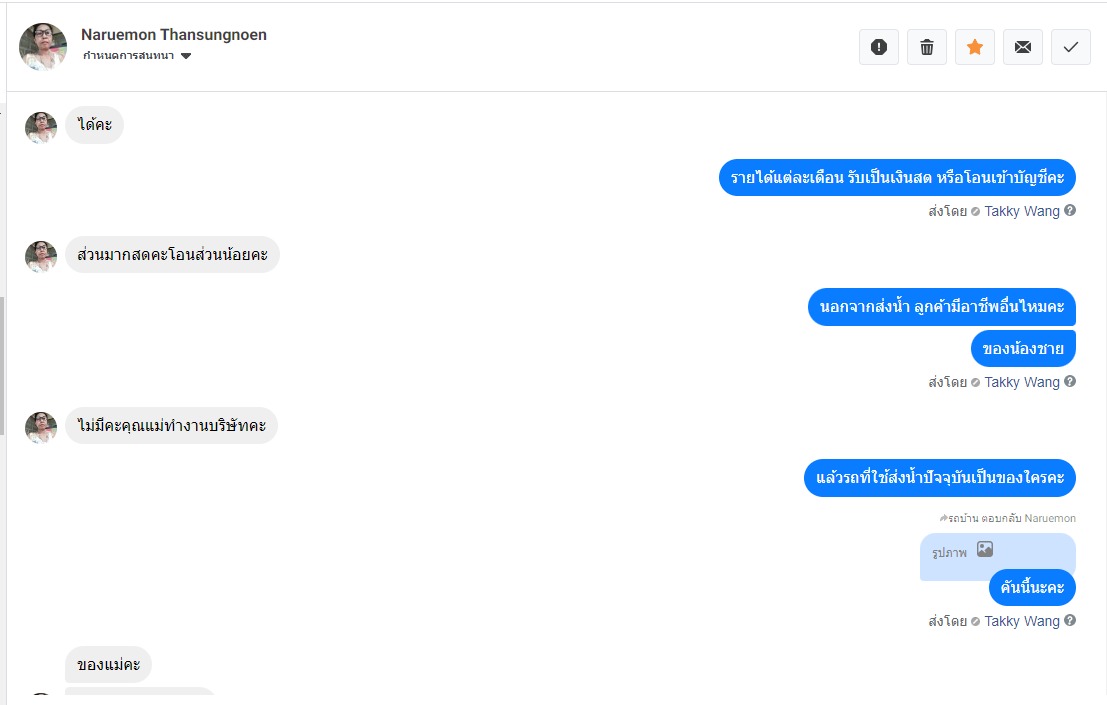The height and width of the screenshot is (705, 1107).
Task: Delete conversation with the trash icon
Action: pyautogui.click(x=926, y=47)
